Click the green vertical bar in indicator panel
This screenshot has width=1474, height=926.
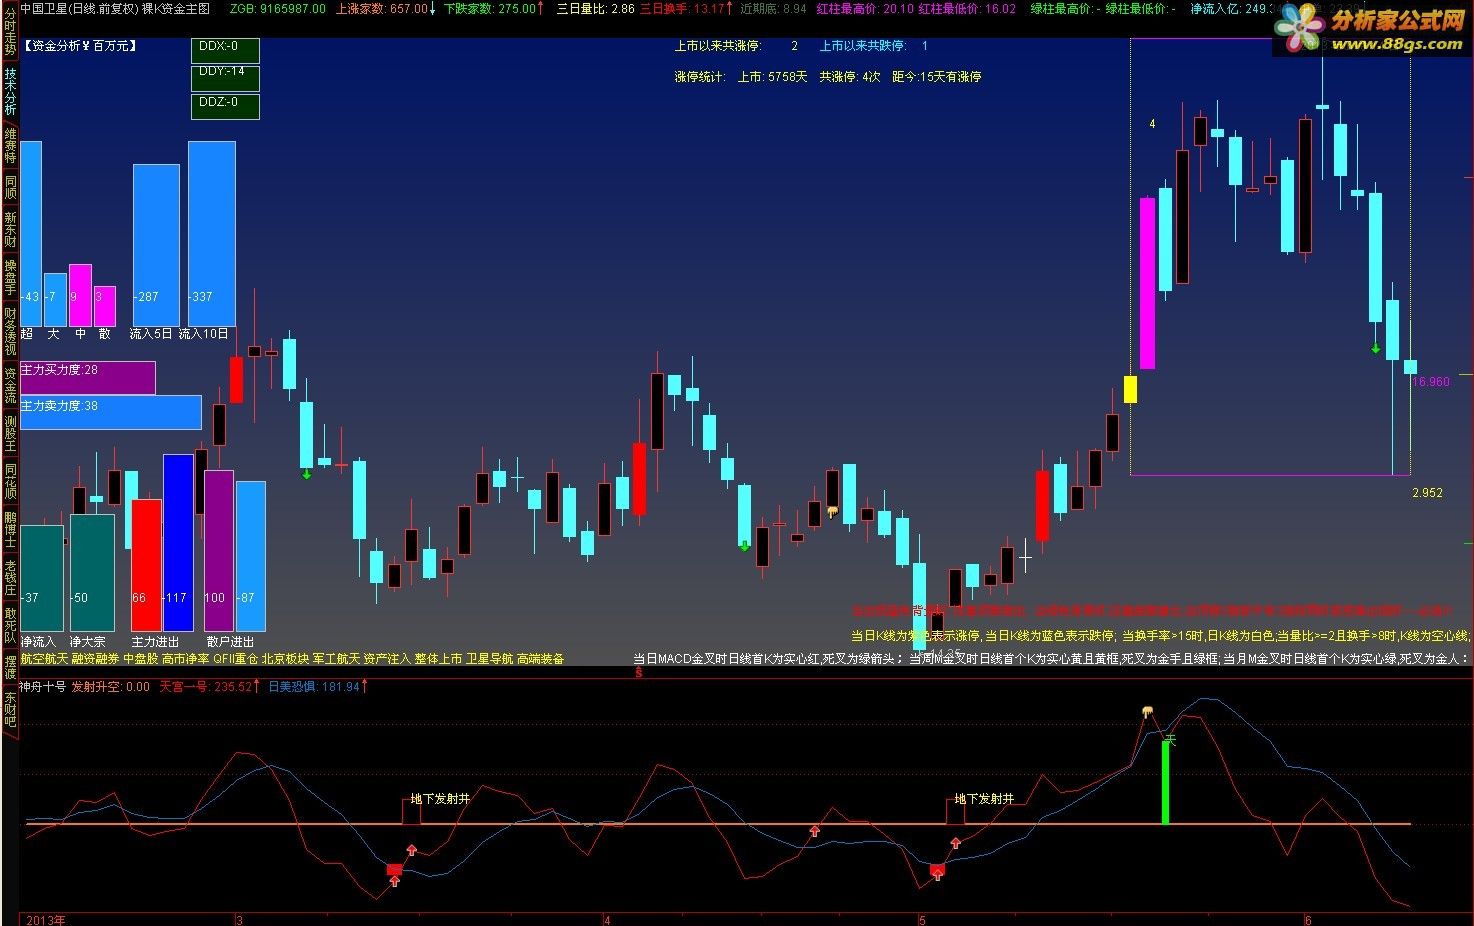pos(1166,783)
